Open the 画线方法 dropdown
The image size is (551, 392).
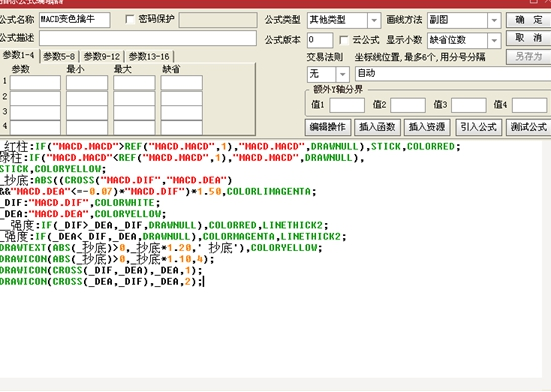click(494, 20)
